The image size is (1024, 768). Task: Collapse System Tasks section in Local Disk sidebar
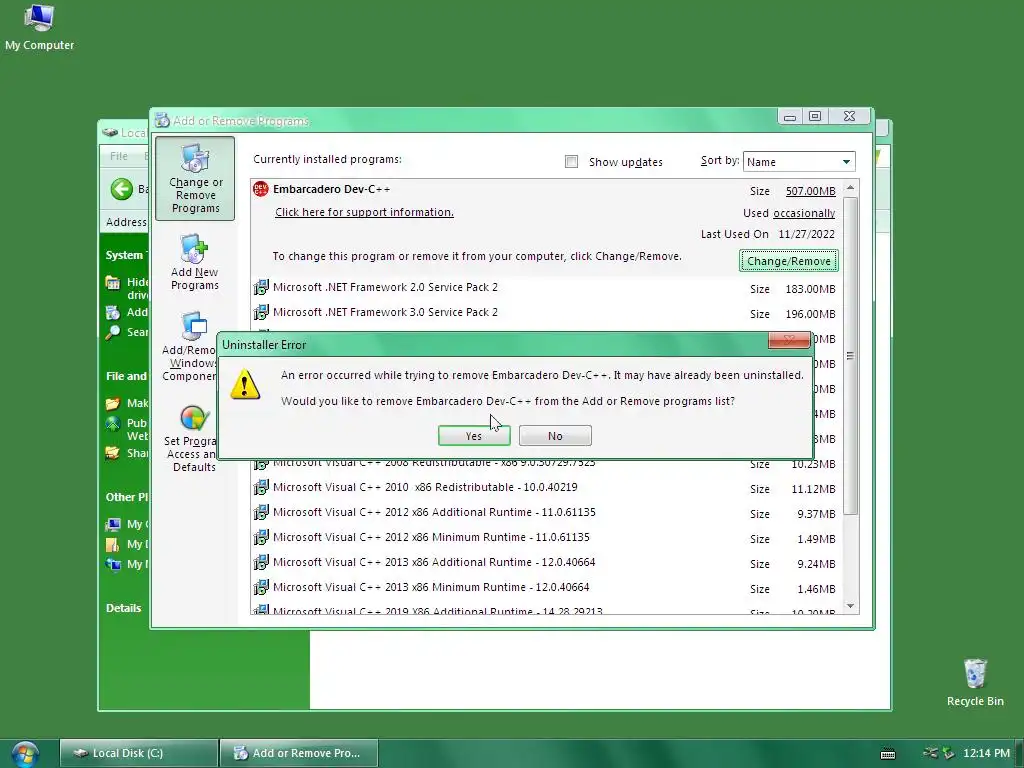coord(126,255)
